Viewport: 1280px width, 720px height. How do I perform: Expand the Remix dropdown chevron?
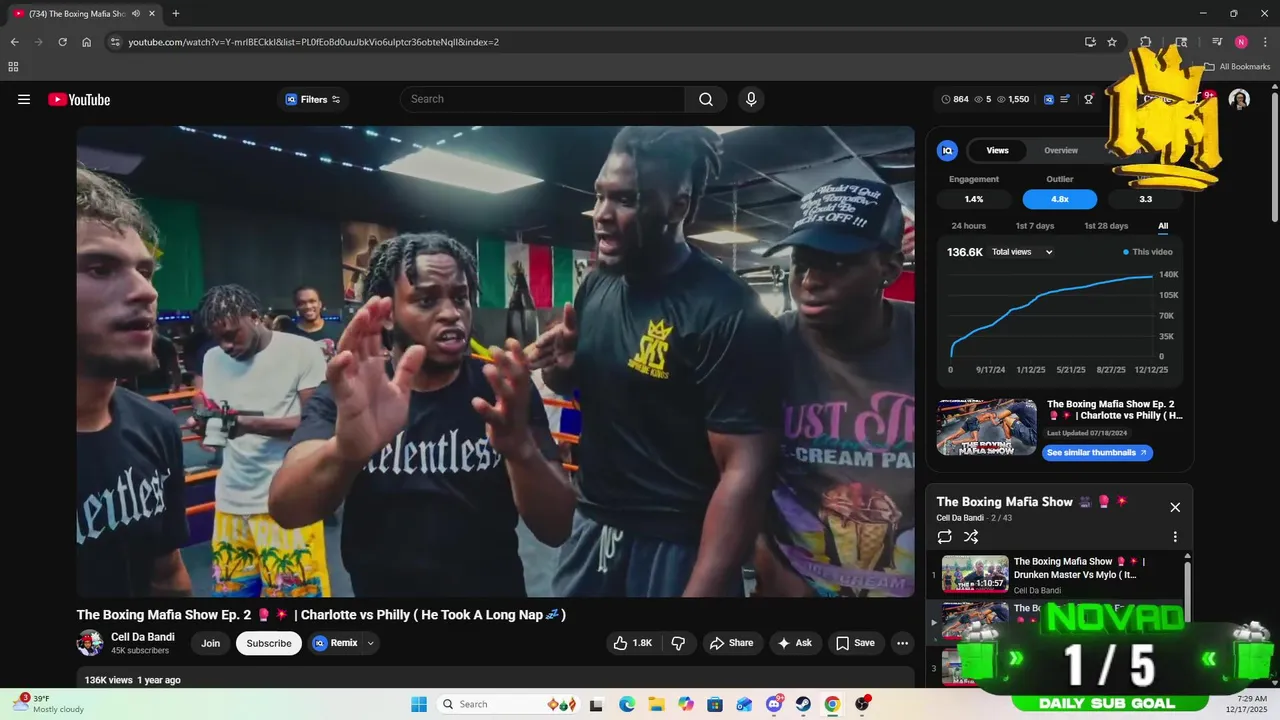pos(371,643)
